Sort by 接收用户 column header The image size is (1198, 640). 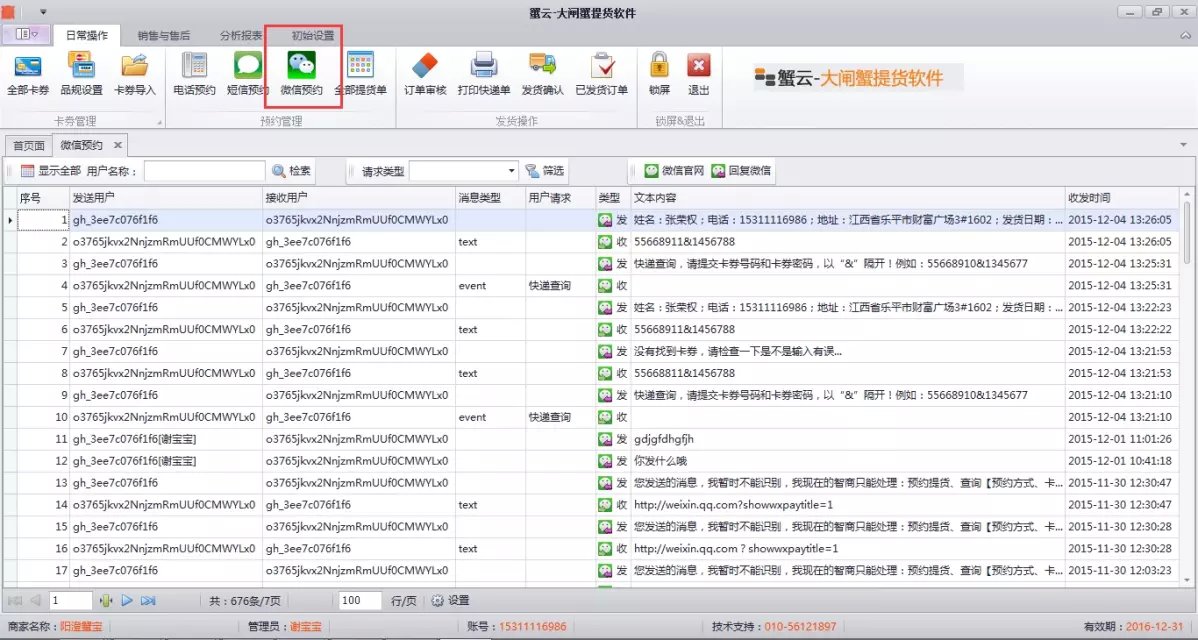358,198
